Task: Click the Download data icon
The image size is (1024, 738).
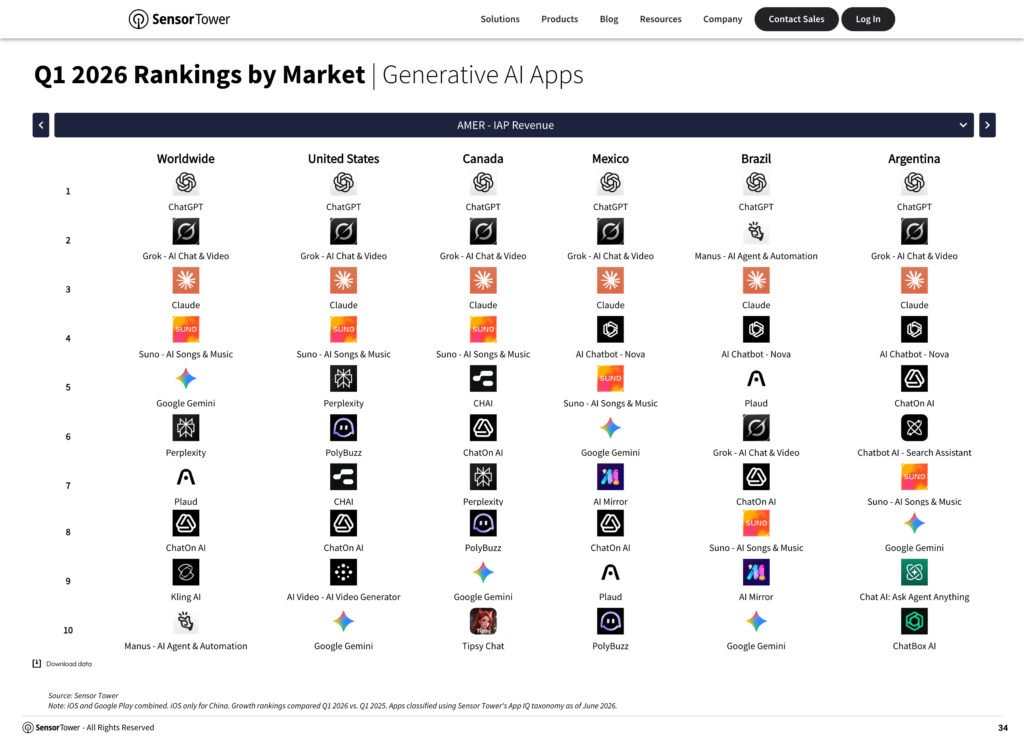Action: (x=37, y=664)
